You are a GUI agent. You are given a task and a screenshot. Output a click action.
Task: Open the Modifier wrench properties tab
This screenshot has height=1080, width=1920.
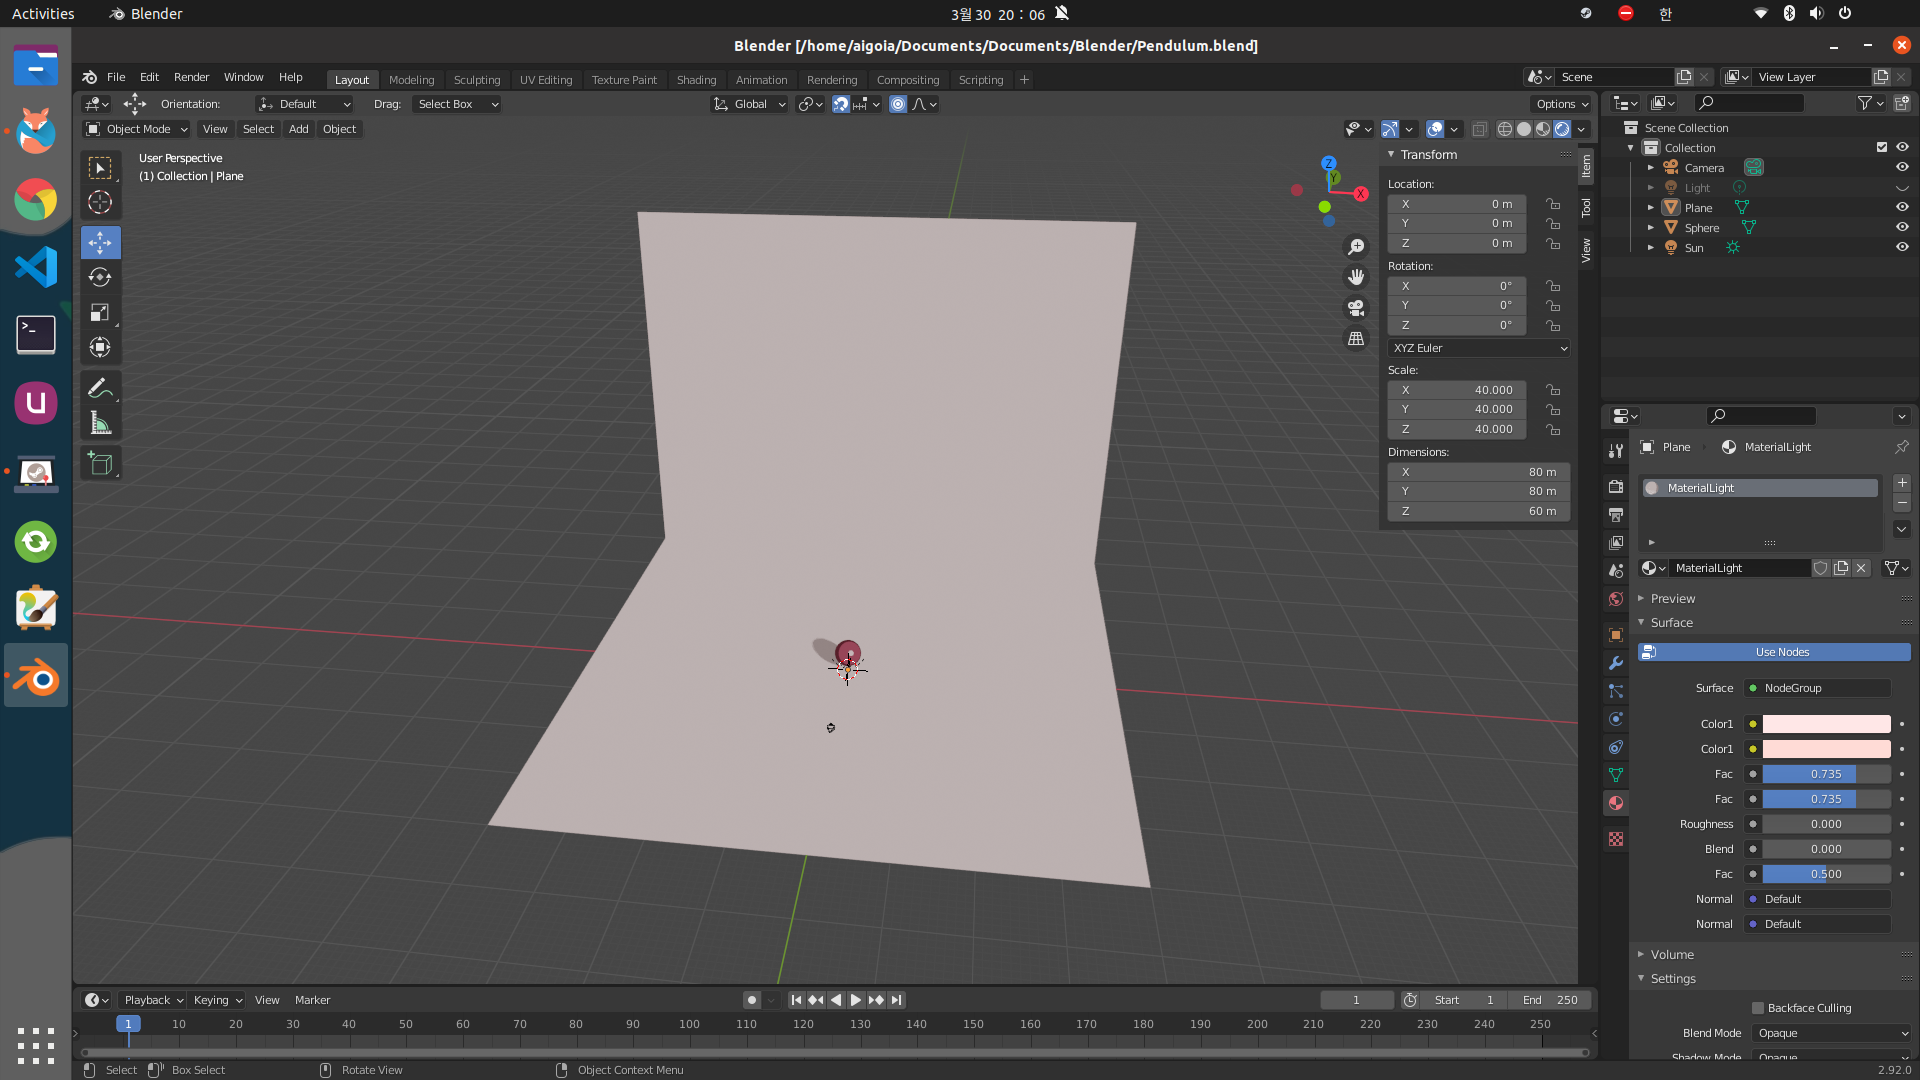(1616, 663)
